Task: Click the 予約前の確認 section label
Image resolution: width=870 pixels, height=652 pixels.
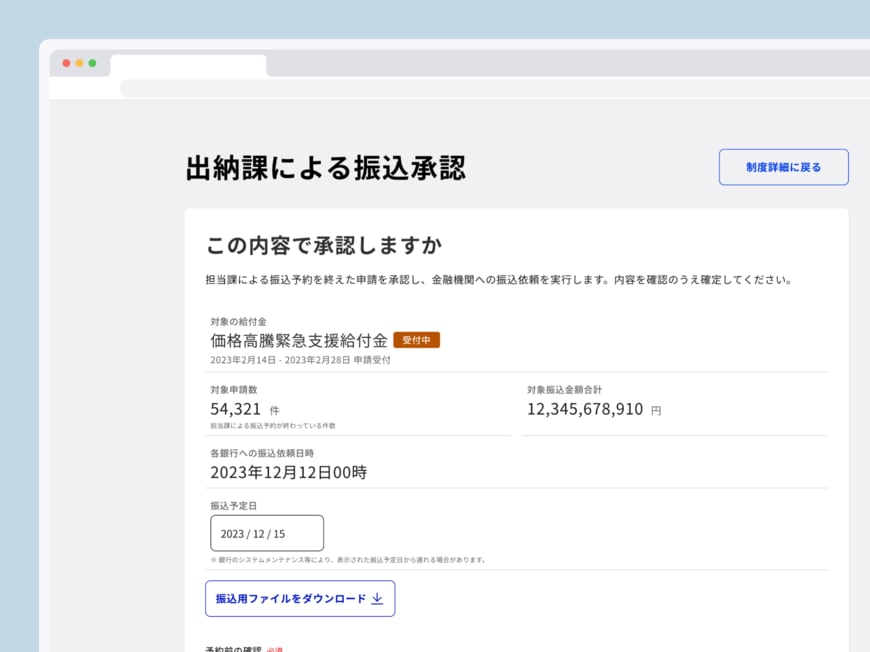Action: (x=233, y=648)
